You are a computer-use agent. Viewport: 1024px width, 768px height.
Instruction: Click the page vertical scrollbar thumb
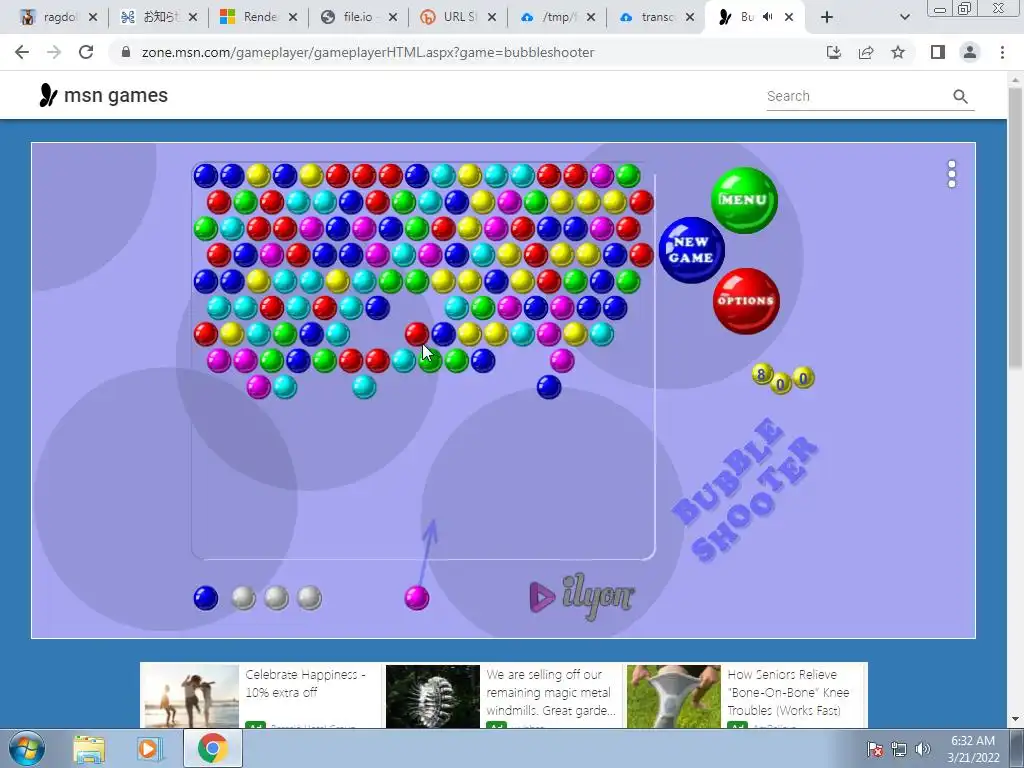tap(1016, 229)
